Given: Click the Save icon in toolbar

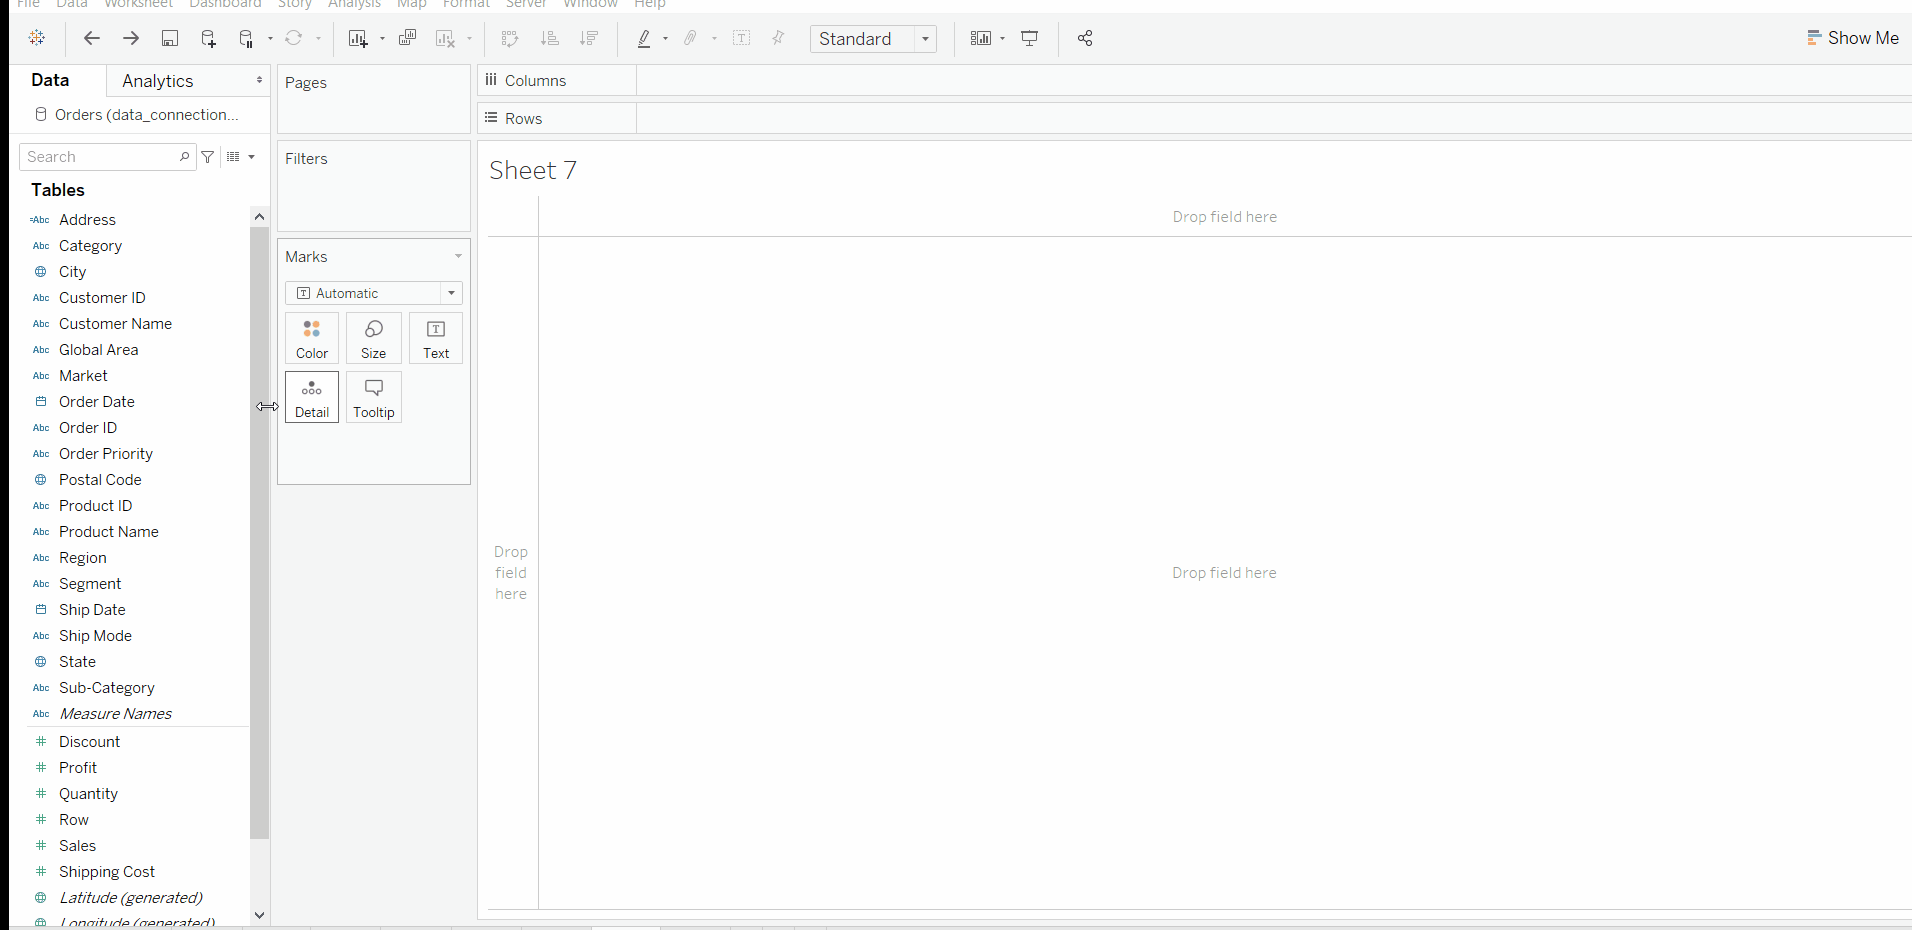Looking at the screenshot, I should 170,38.
